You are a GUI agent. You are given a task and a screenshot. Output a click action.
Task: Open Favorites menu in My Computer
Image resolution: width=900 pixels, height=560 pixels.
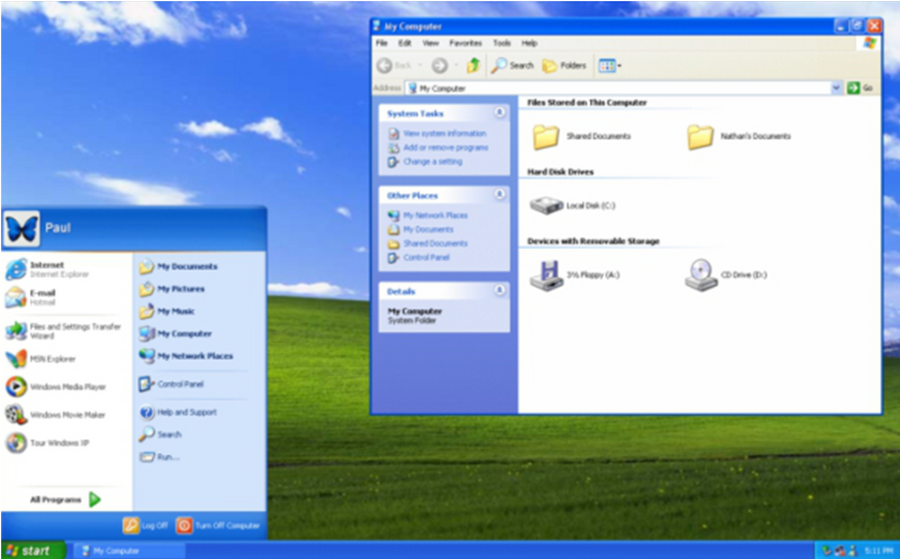[x=465, y=43]
